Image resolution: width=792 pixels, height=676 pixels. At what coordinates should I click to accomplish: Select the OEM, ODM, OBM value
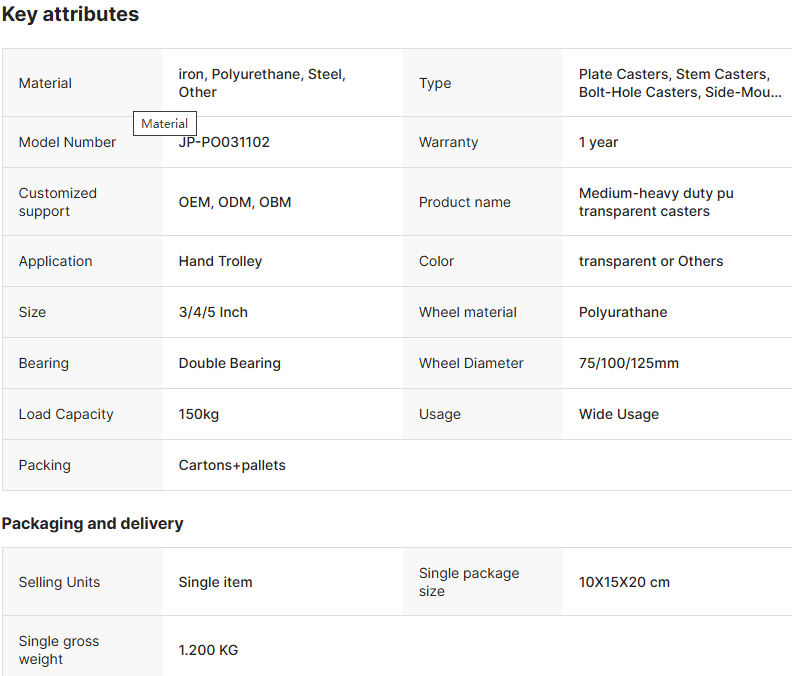point(235,202)
